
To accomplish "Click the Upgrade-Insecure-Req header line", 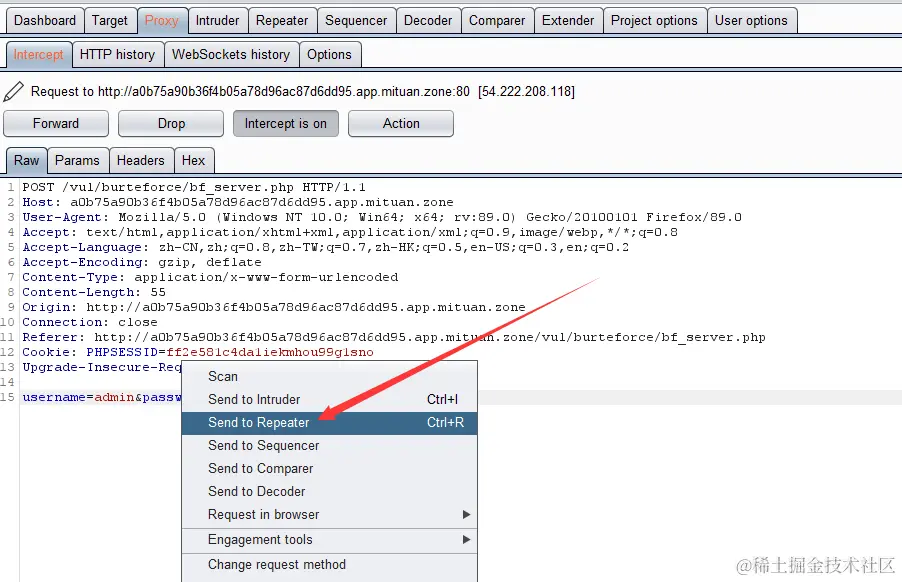I will 102,367.
